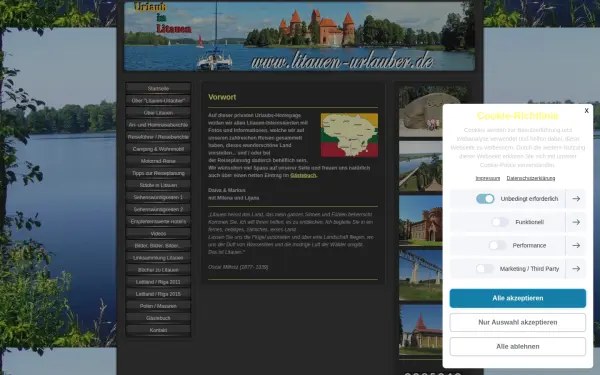Open Städte in Litauen menu item
The height and width of the screenshot is (375, 600).
click(158, 185)
